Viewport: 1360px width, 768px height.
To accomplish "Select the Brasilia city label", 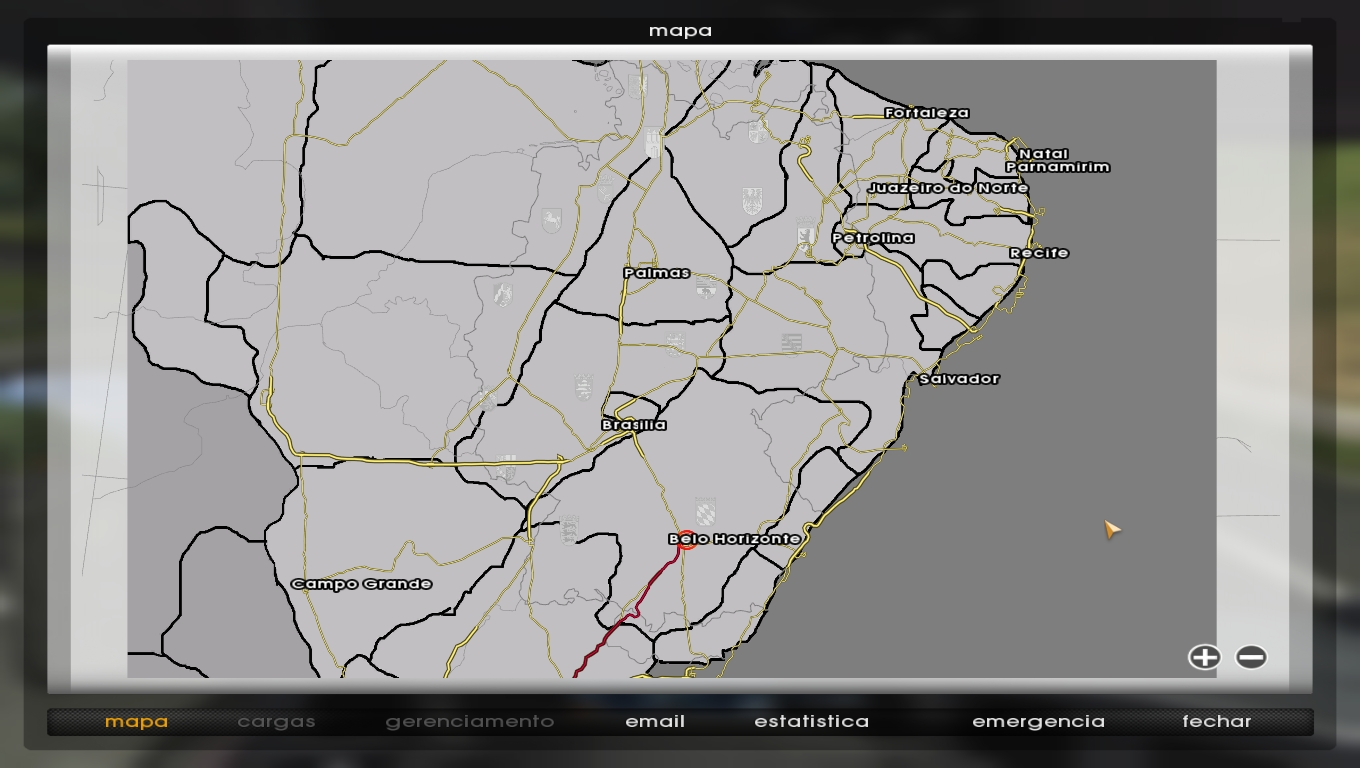I will (x=634, y=425).
